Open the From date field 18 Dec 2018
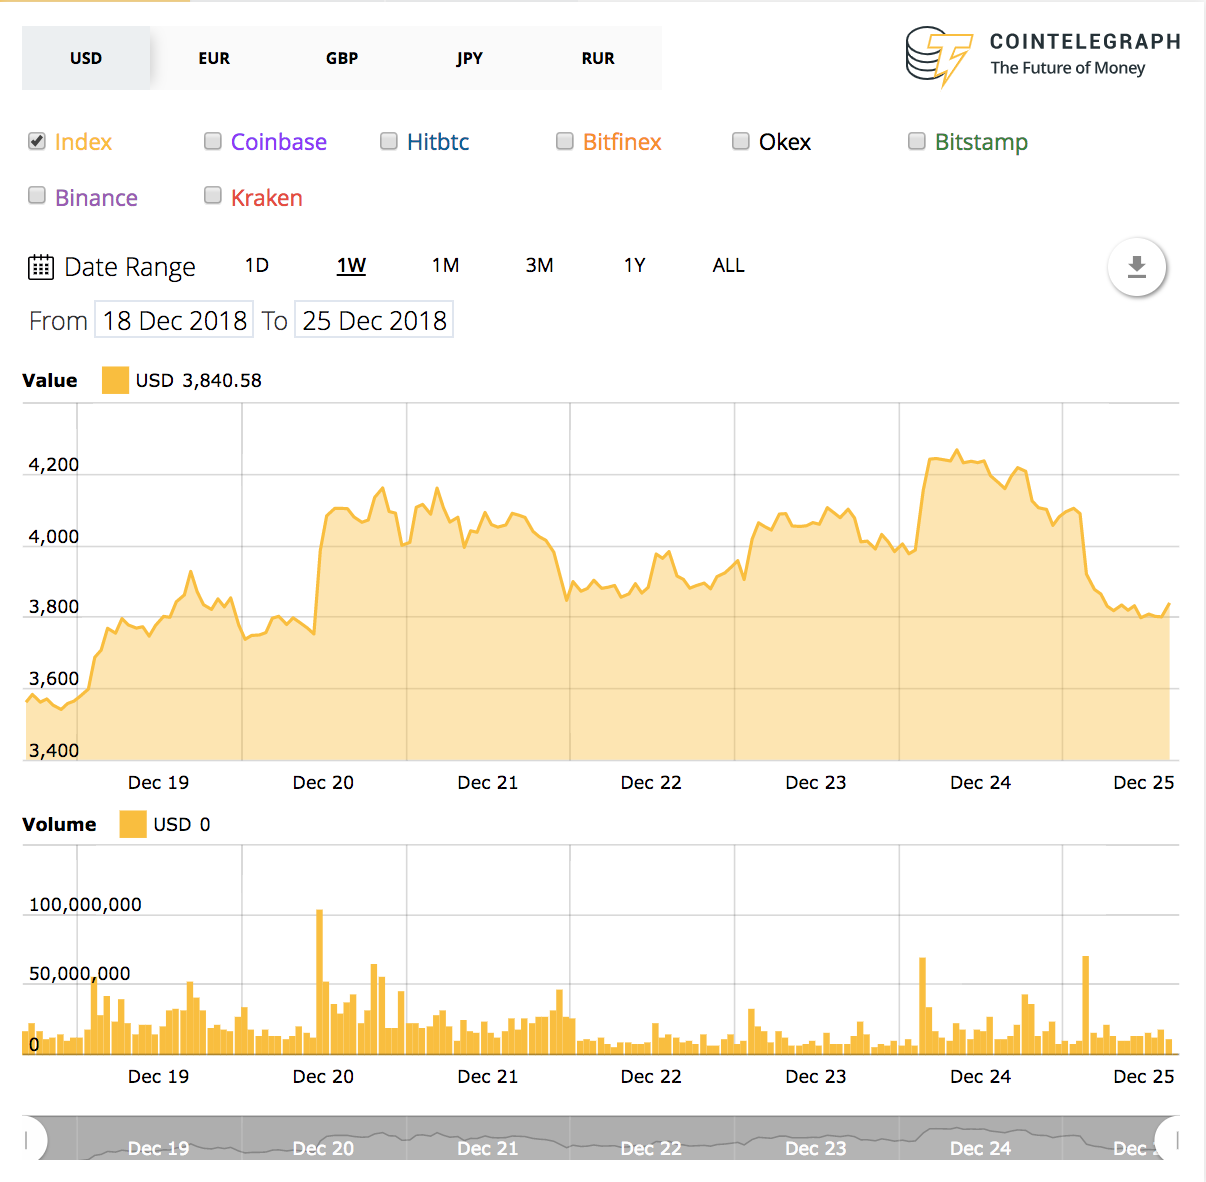The image size is (1206, 1182). 174,320
